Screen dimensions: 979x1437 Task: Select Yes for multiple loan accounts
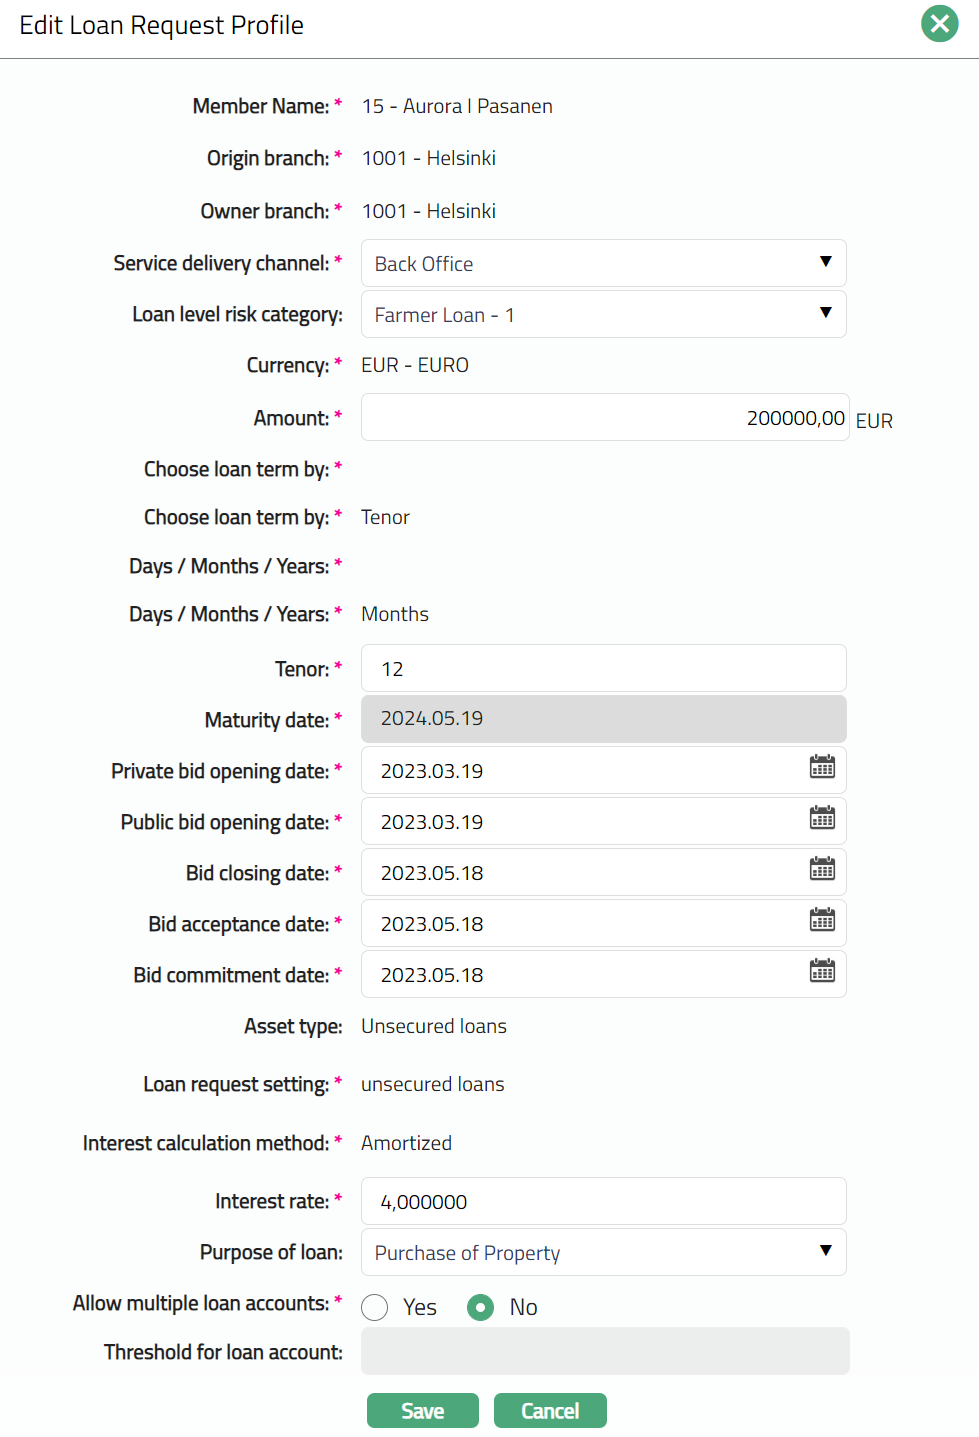pyautogui.click(x=375, y=1307)
